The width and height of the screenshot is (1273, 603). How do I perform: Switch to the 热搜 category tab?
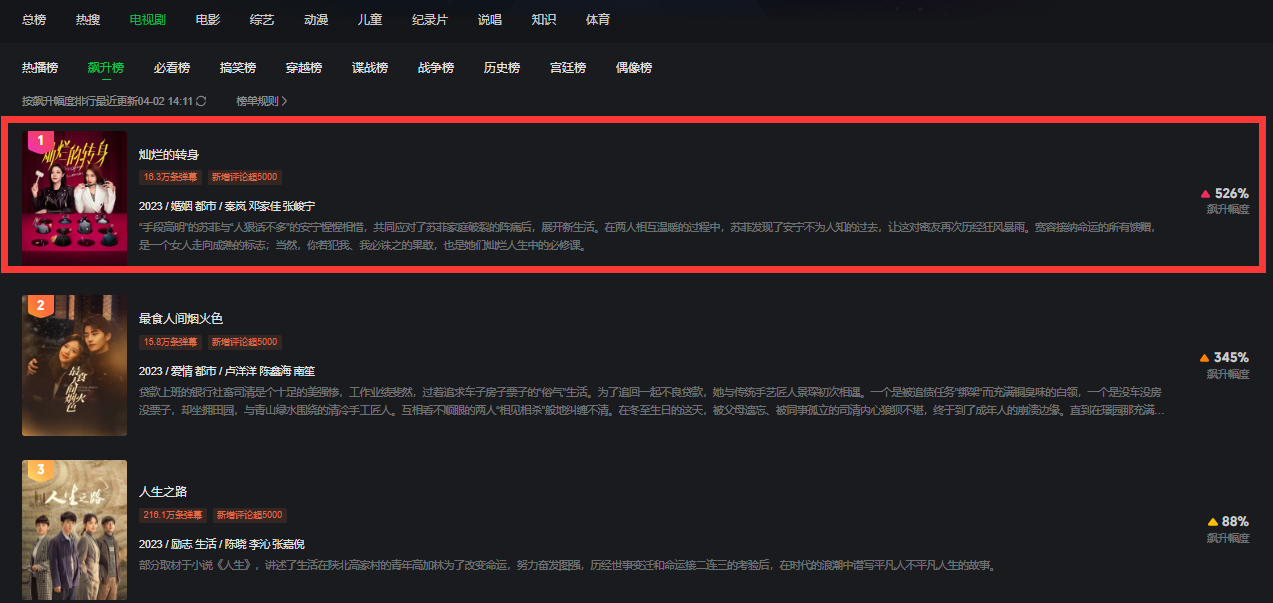point(87,20)
